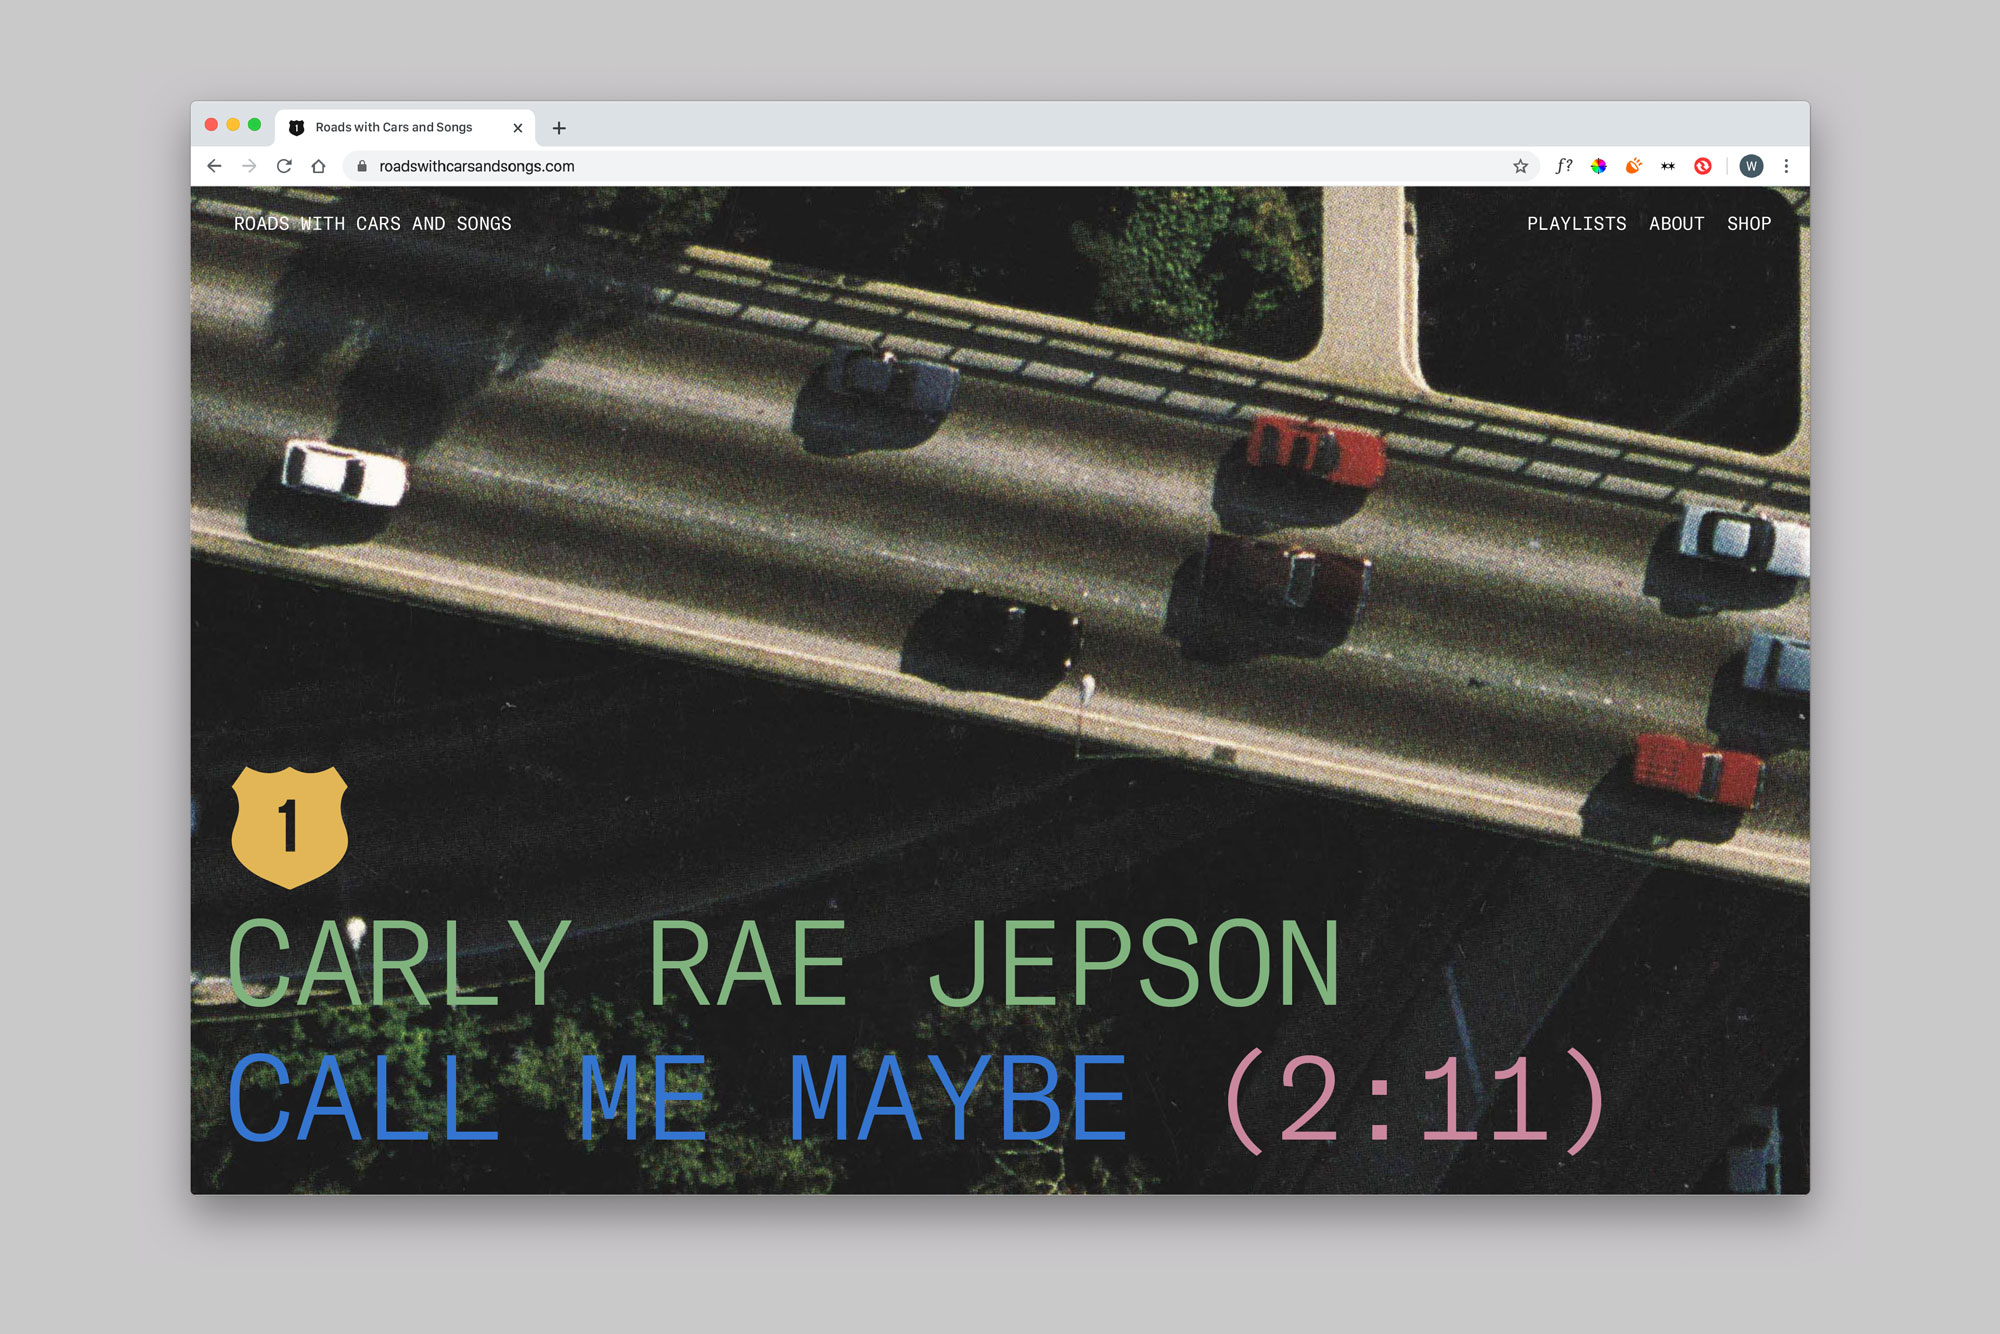
Task: Reload the page
Action: (x=284, y=166)
